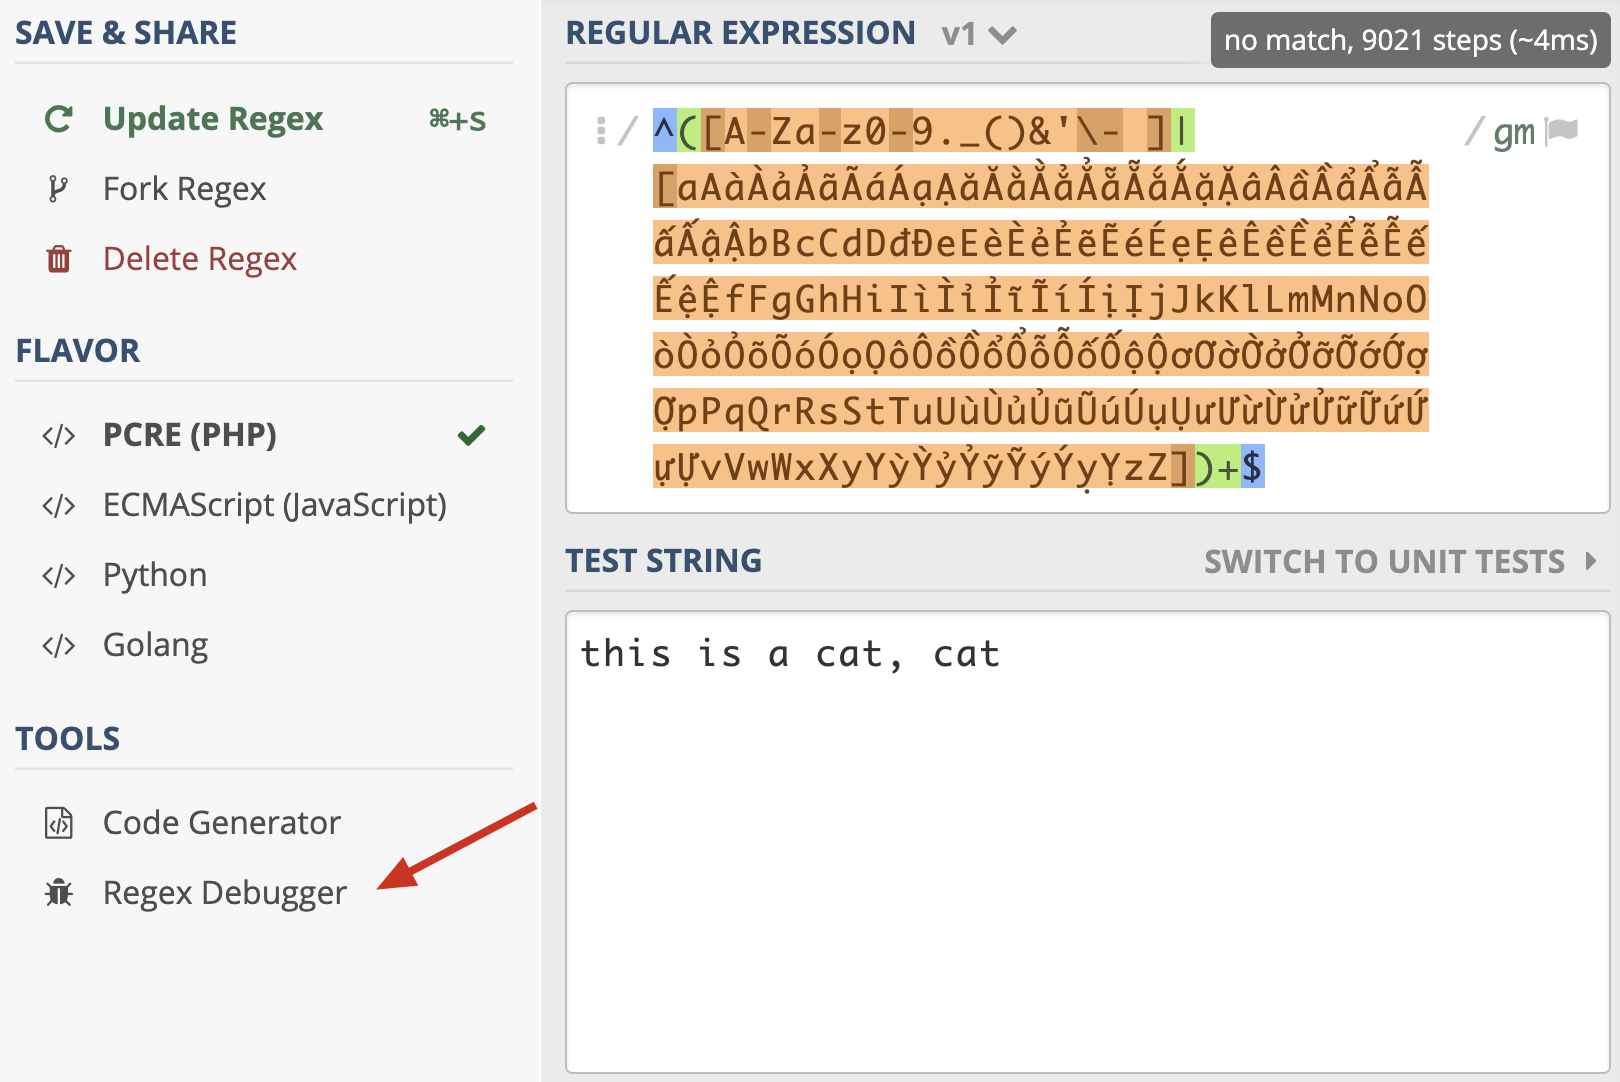Click the code brackets icon beside Golang
The height and width of the screenshot is (1082, 1620).
tap(59, 646)
